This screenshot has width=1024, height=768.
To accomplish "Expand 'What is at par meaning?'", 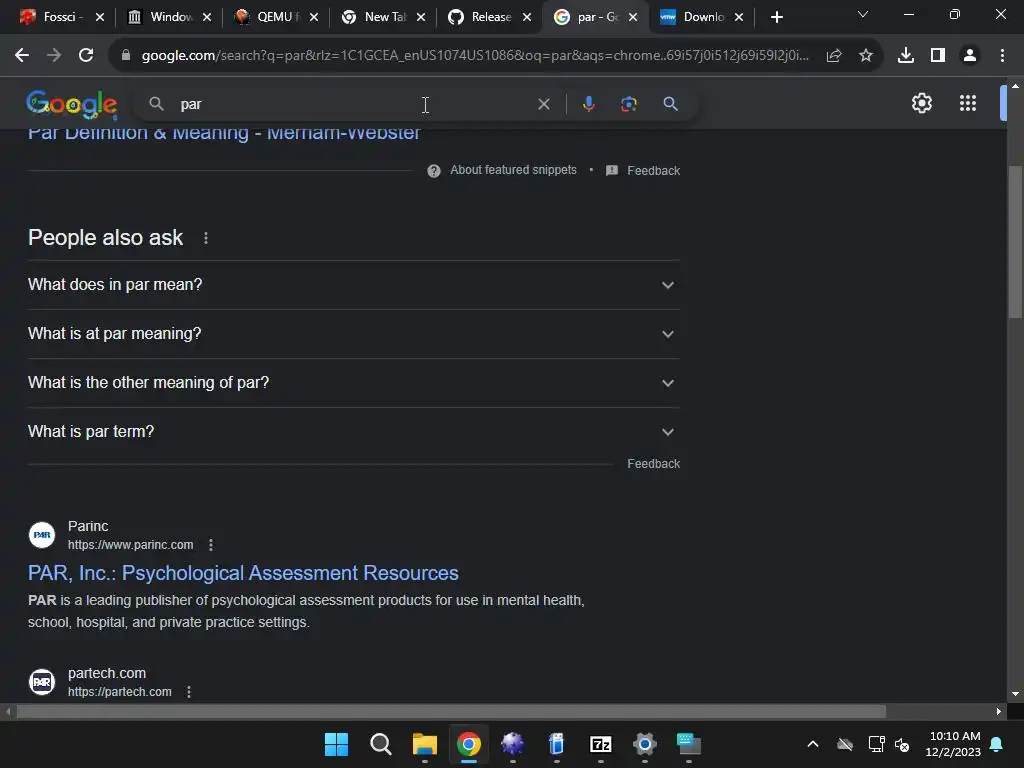I will pos(354,334).
